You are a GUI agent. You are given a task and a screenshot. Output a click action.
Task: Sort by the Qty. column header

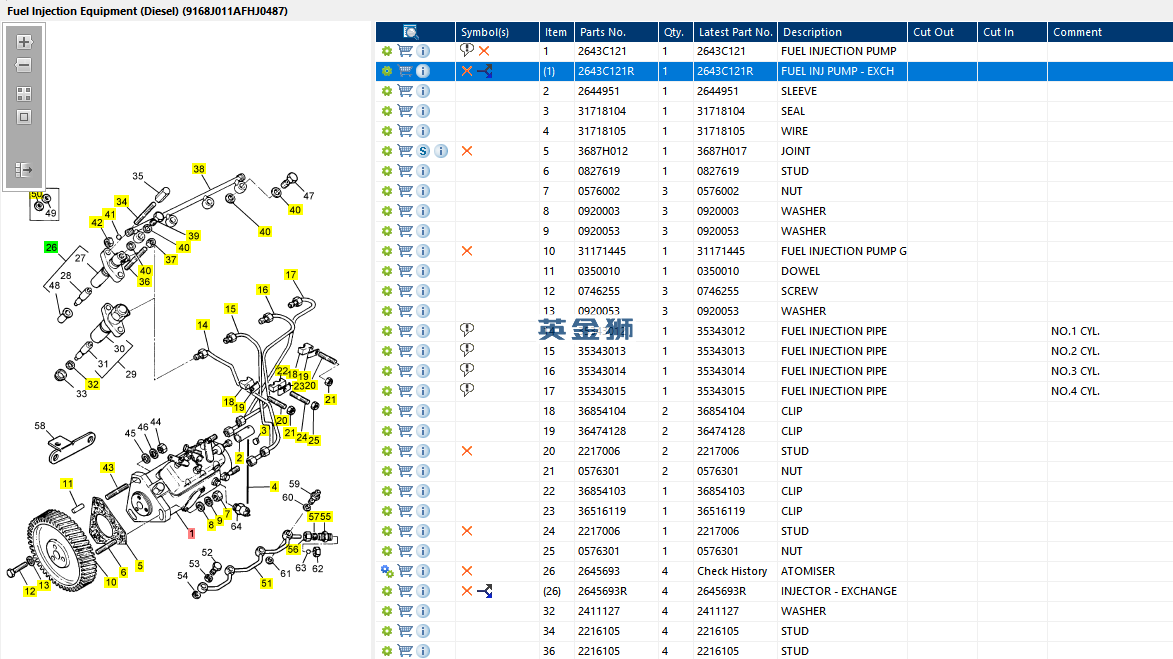tap(676, 32)
